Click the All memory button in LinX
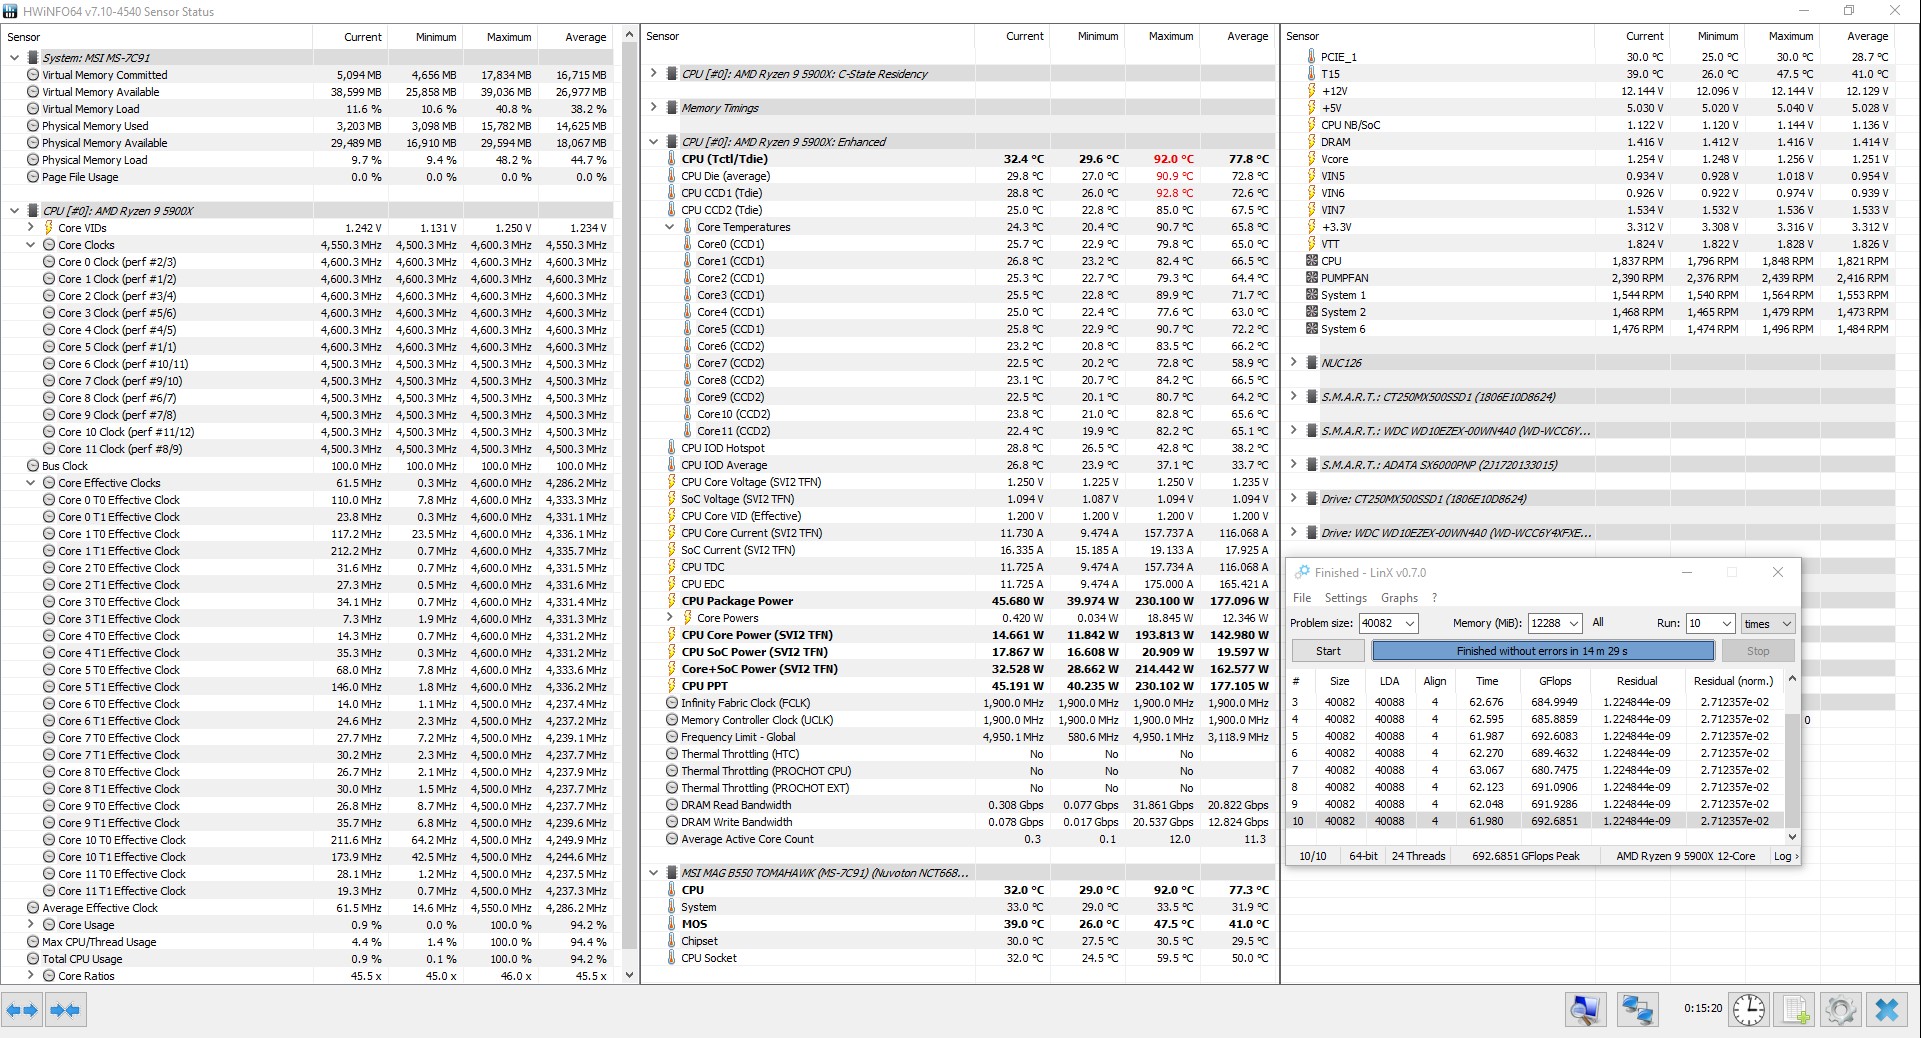Screen dimensions: 1921x1038 pyautogui.click(x=1598, y=623)
